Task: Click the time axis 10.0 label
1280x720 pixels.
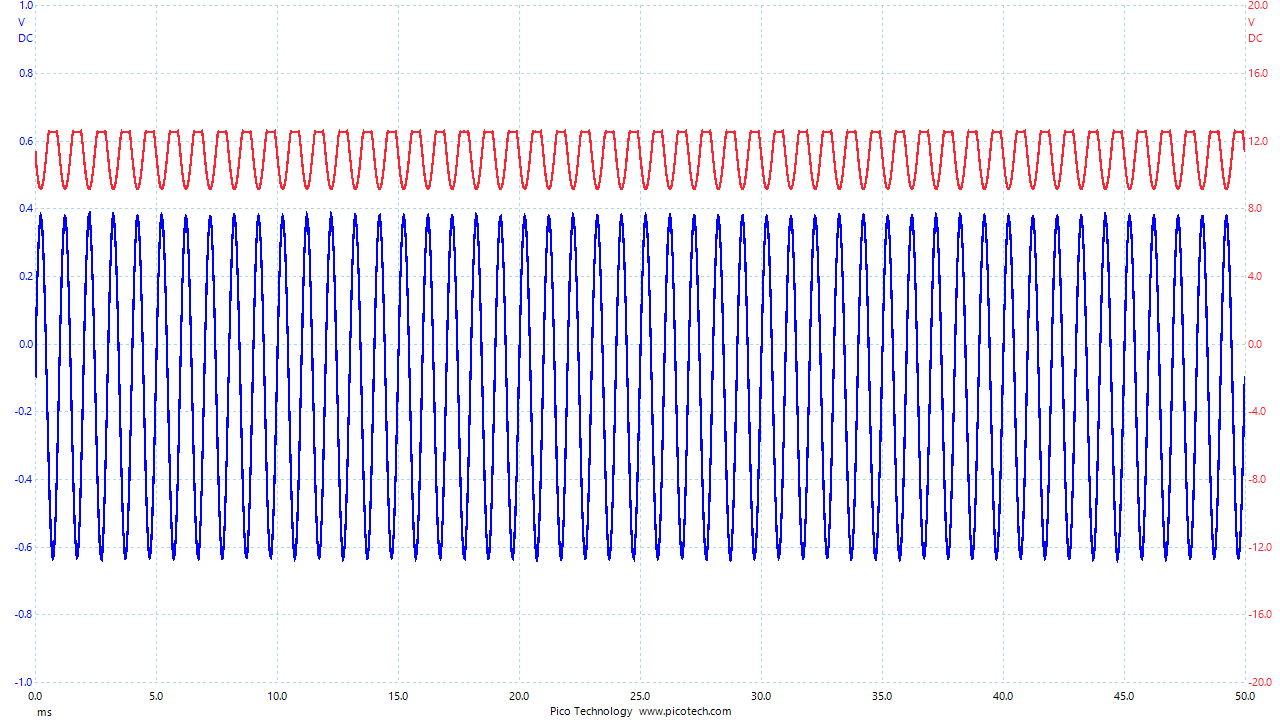Action: [x=277, y=696]
